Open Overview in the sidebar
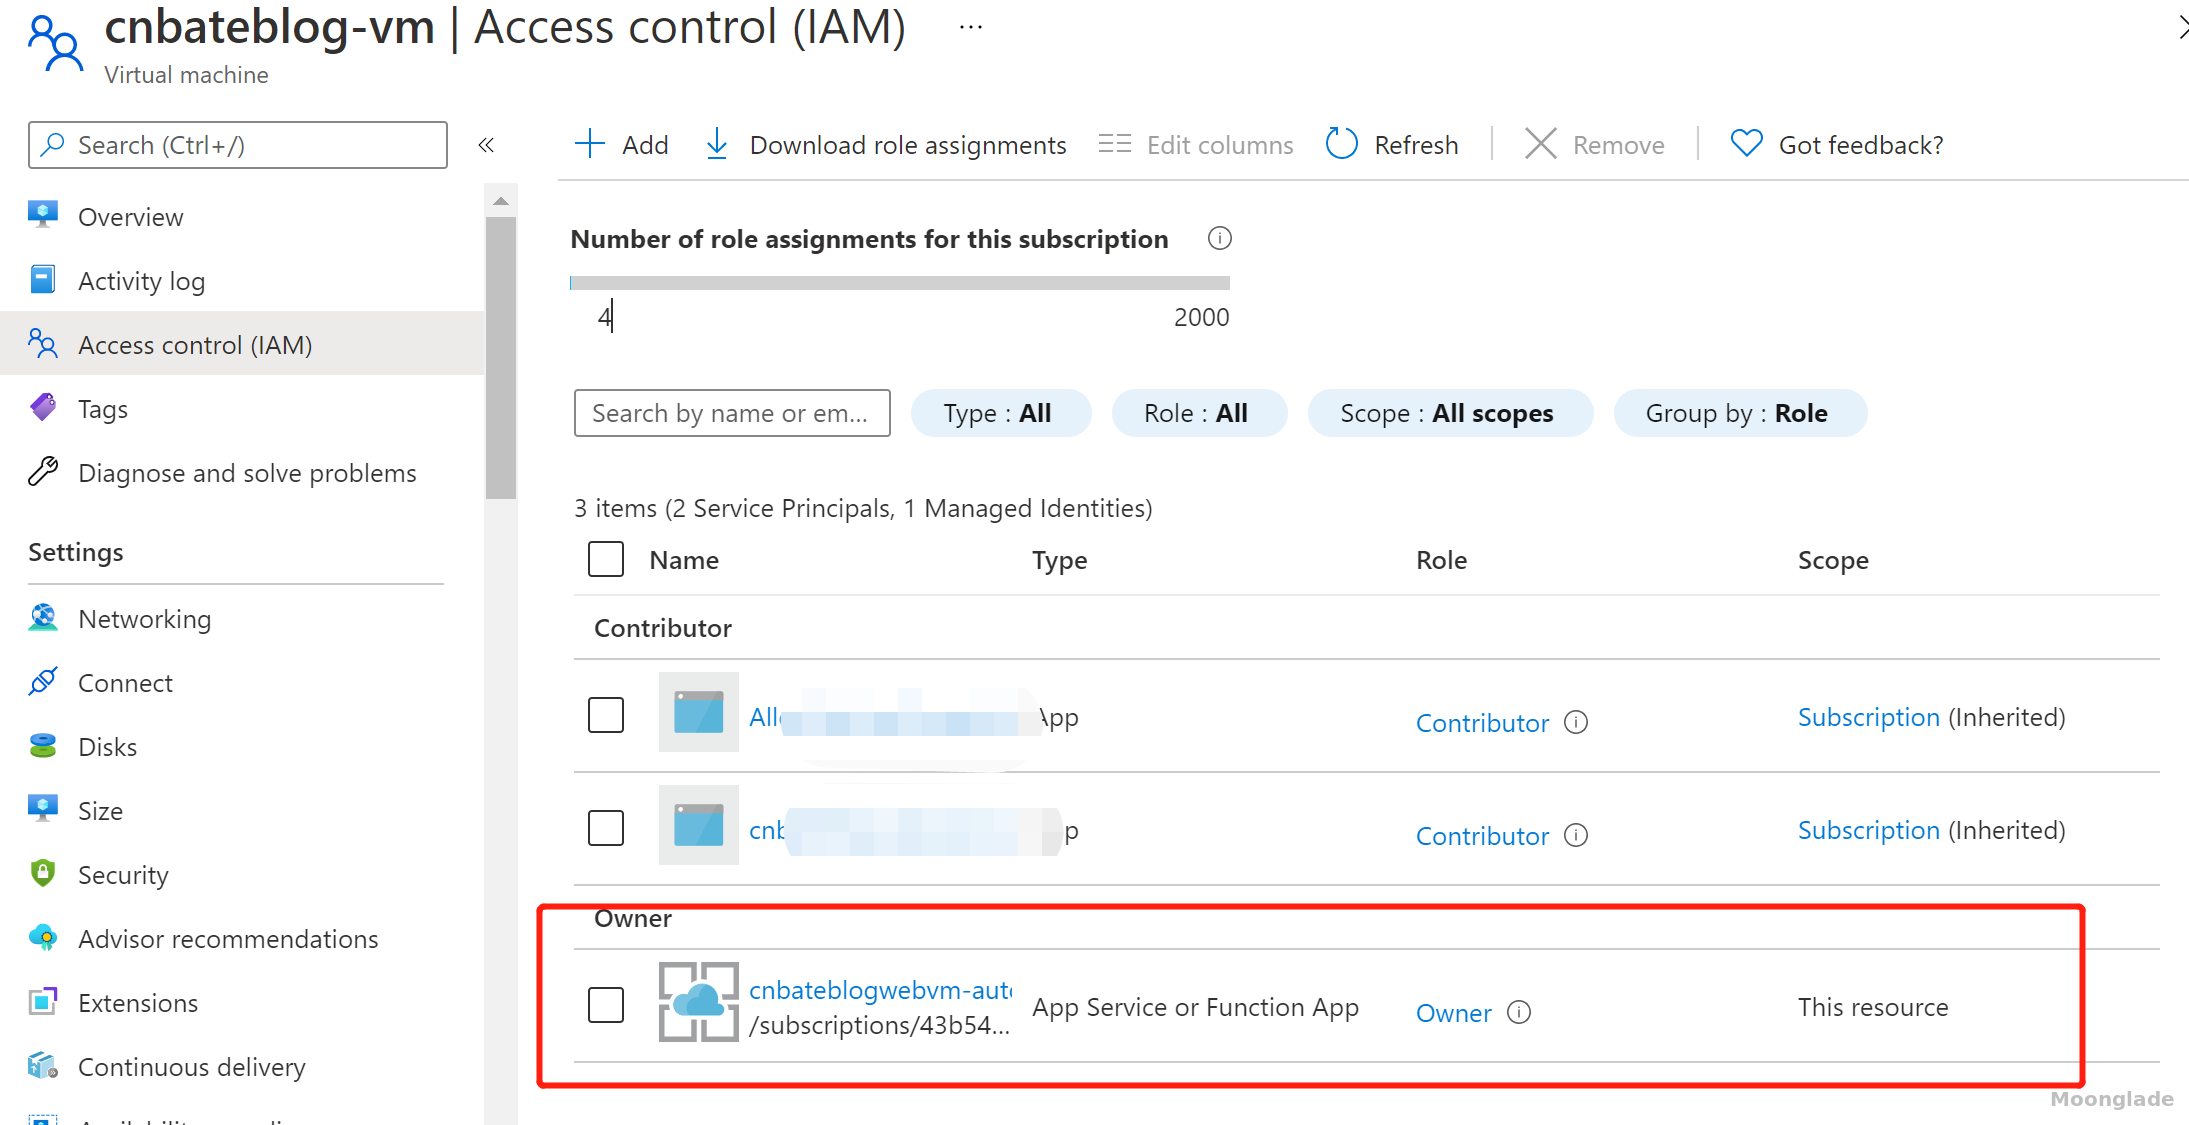The width and height of the screenshot is (2189, 1125). [130, 217]
